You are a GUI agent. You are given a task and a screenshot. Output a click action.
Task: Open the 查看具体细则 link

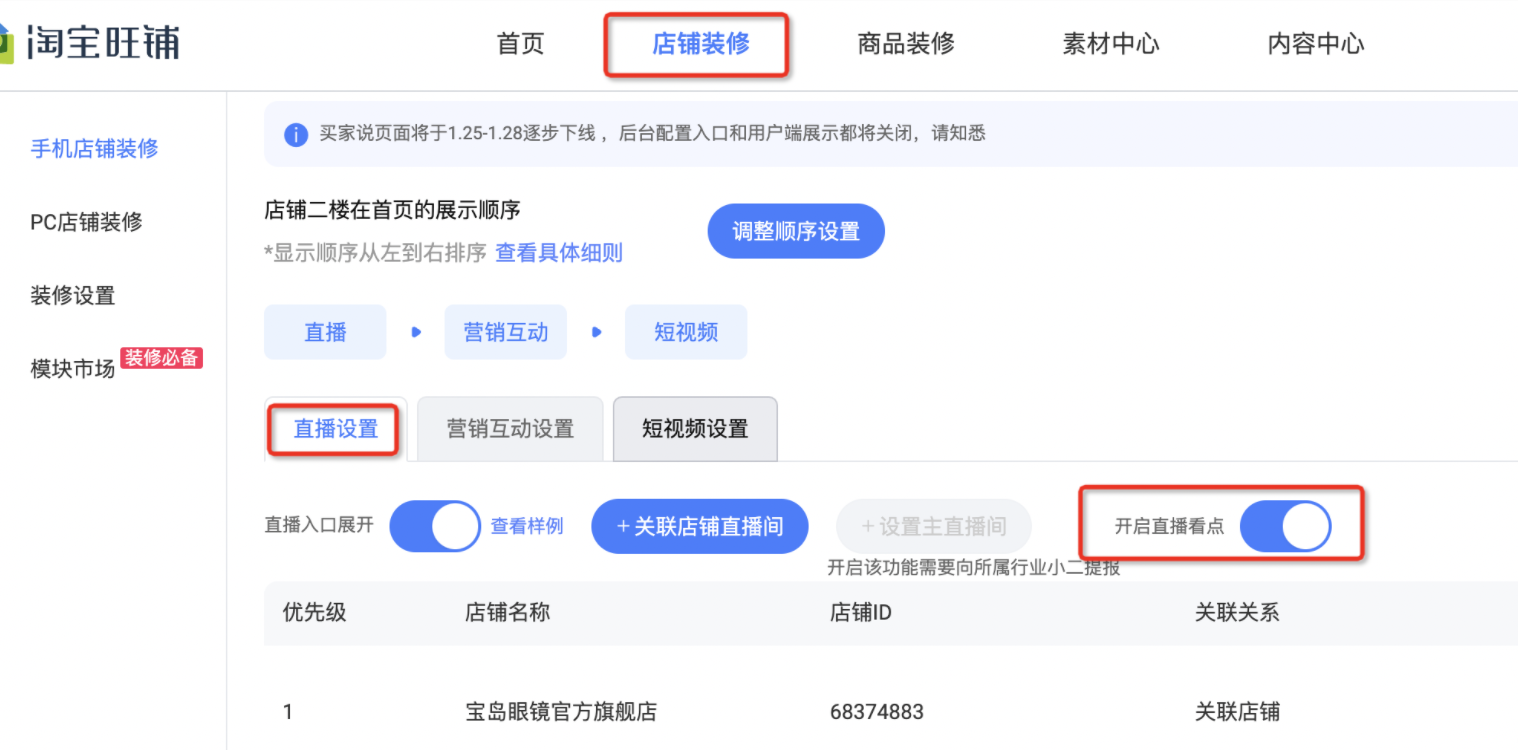(x=559, y=253)
